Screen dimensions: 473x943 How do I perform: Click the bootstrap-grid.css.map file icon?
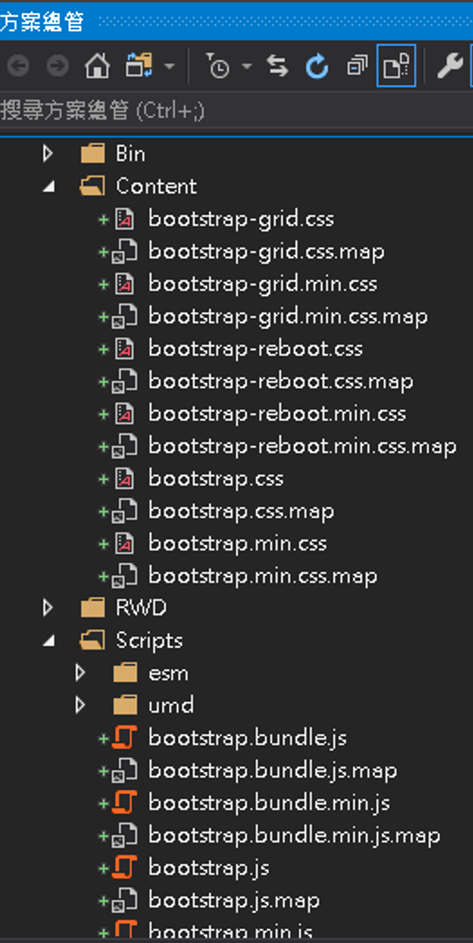[x=124, y=251]
